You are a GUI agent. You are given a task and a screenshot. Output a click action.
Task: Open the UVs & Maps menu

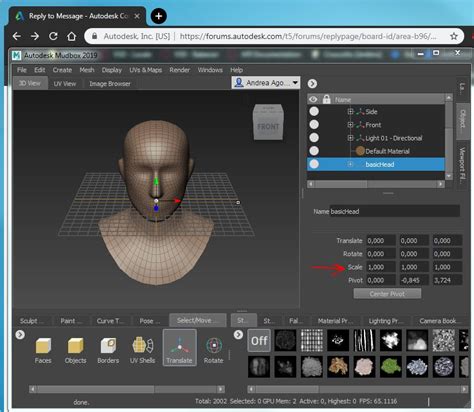pyautogui.click(x=145, y=70)
